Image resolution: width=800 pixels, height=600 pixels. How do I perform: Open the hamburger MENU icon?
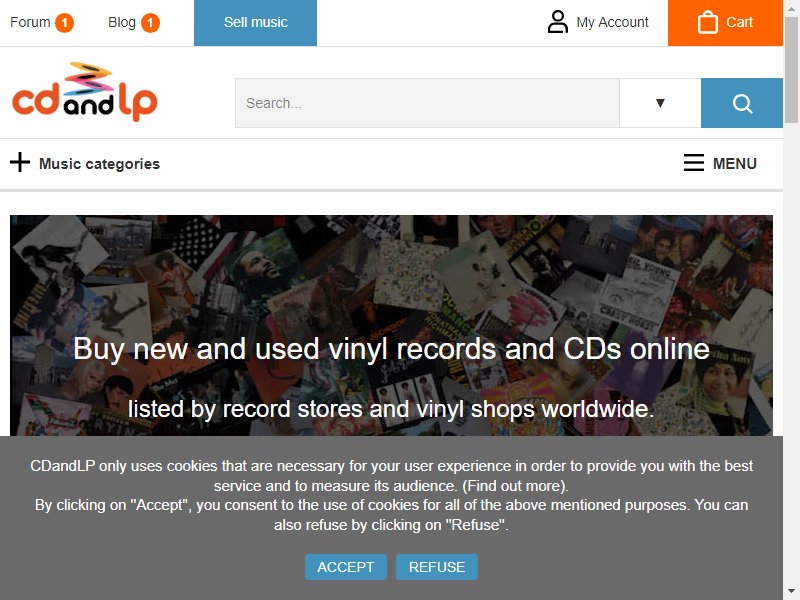tap(694, 163)
